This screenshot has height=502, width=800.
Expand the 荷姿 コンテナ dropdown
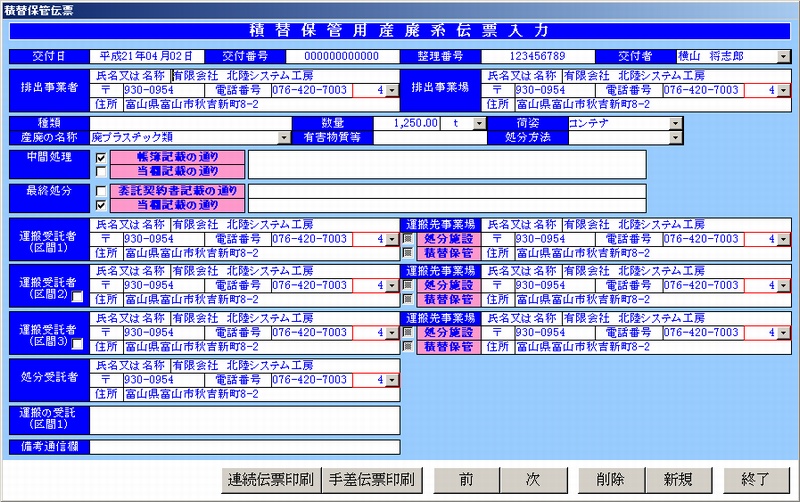[x=676, y=123]
